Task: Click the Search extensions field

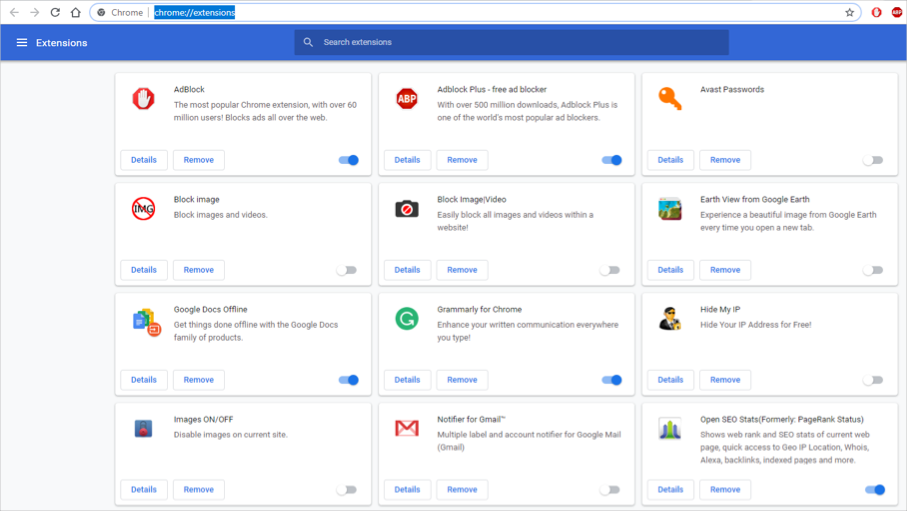Action: click(x=520, y=42)
